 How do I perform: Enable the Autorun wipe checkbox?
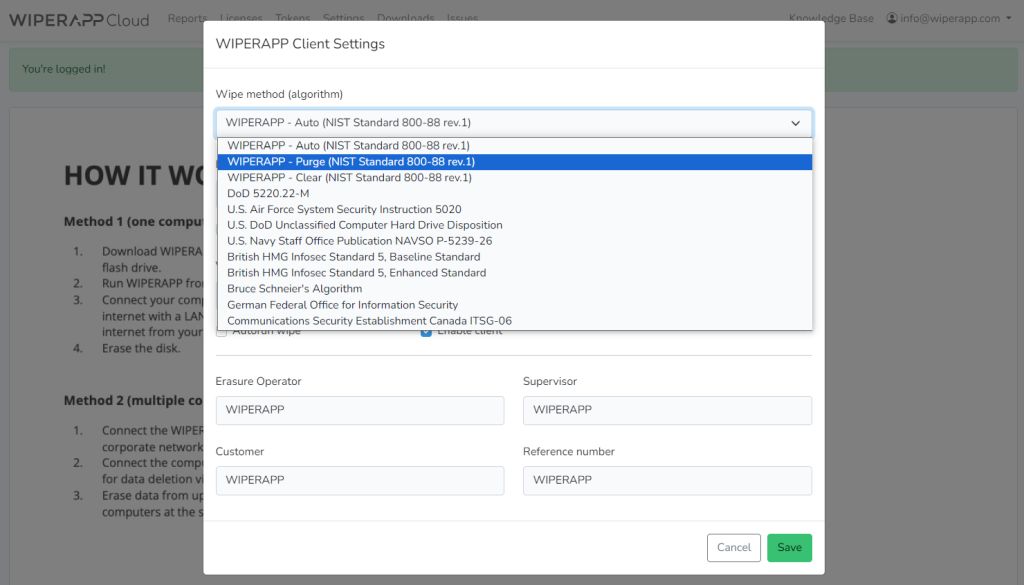[x=222, y=331]
